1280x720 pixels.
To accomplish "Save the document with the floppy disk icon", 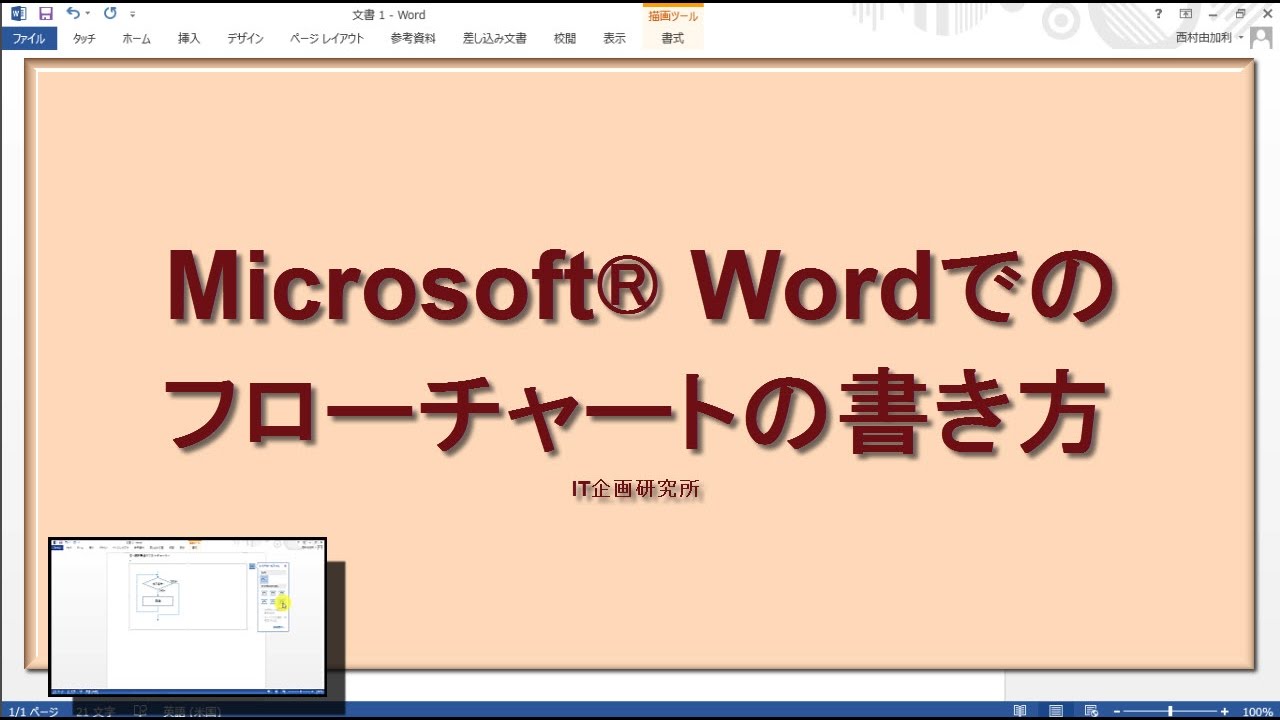I will [x=45, y=14].
